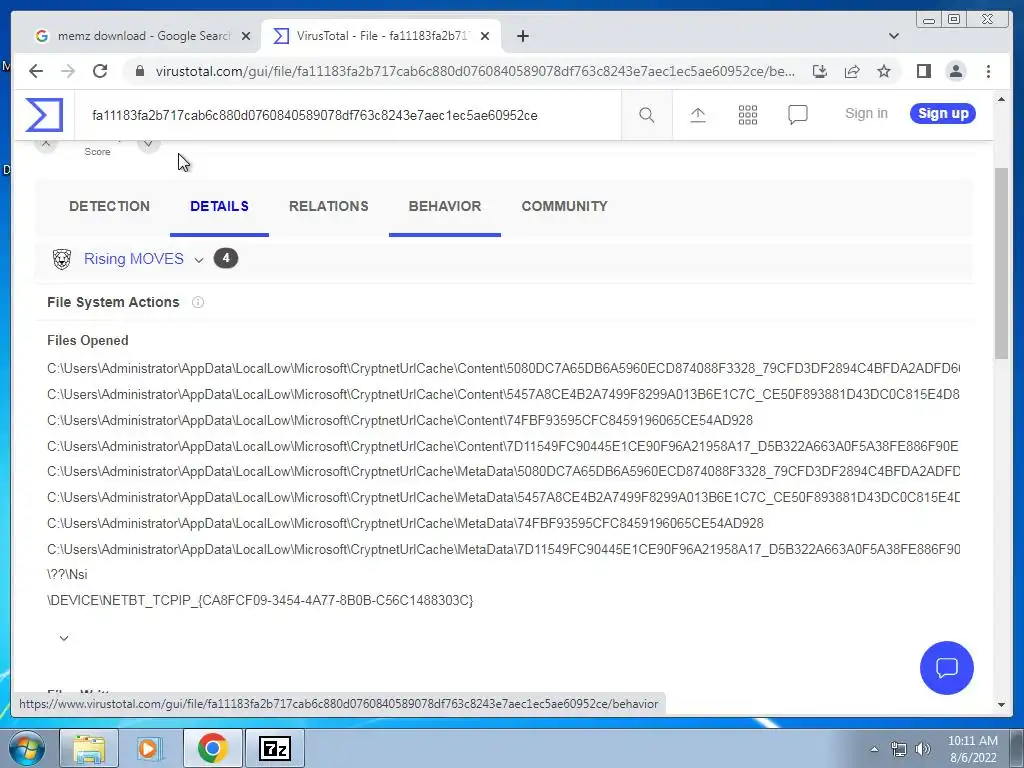
Task: Share this page icon
Action: coord(852,71)
